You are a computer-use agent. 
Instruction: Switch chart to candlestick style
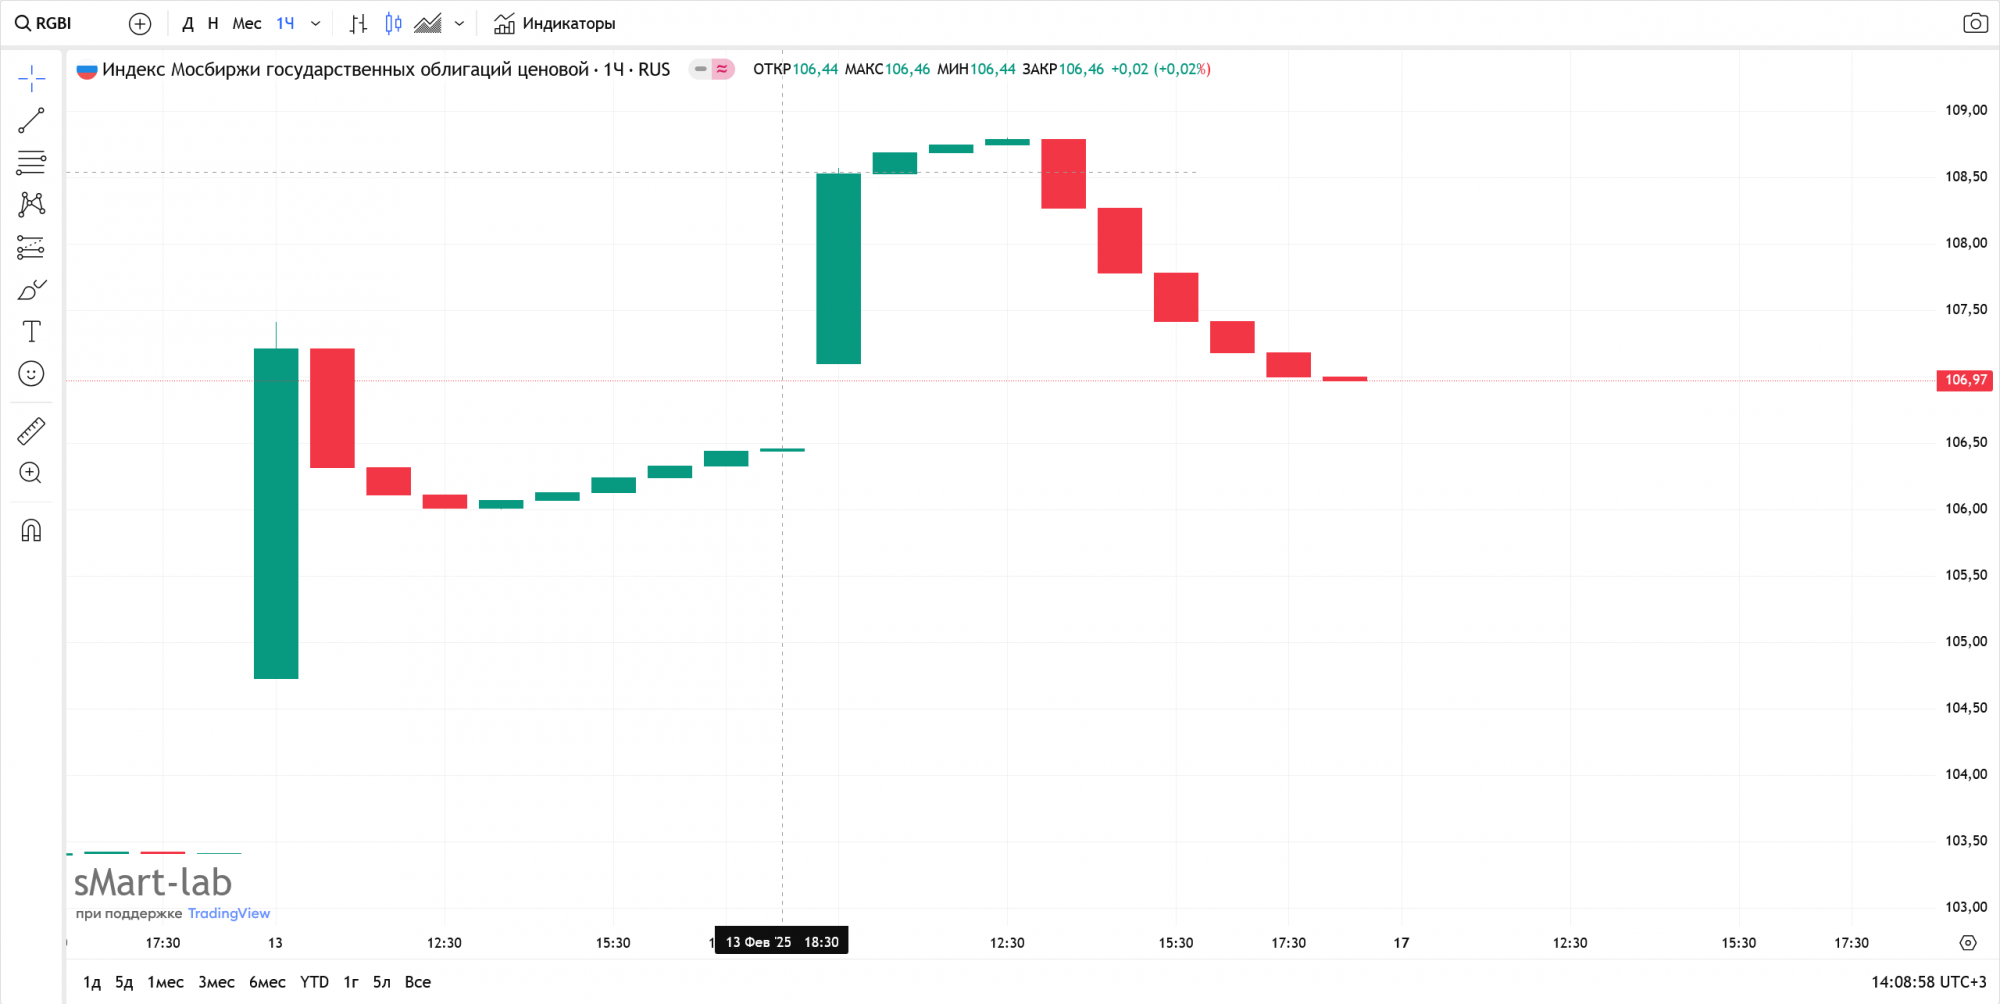[x=393, y=23]
